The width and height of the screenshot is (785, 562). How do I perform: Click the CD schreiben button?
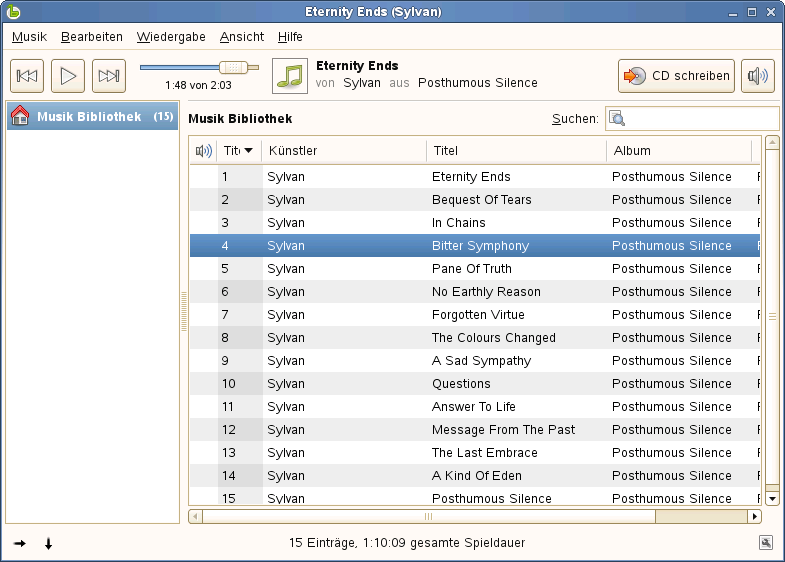676,76
